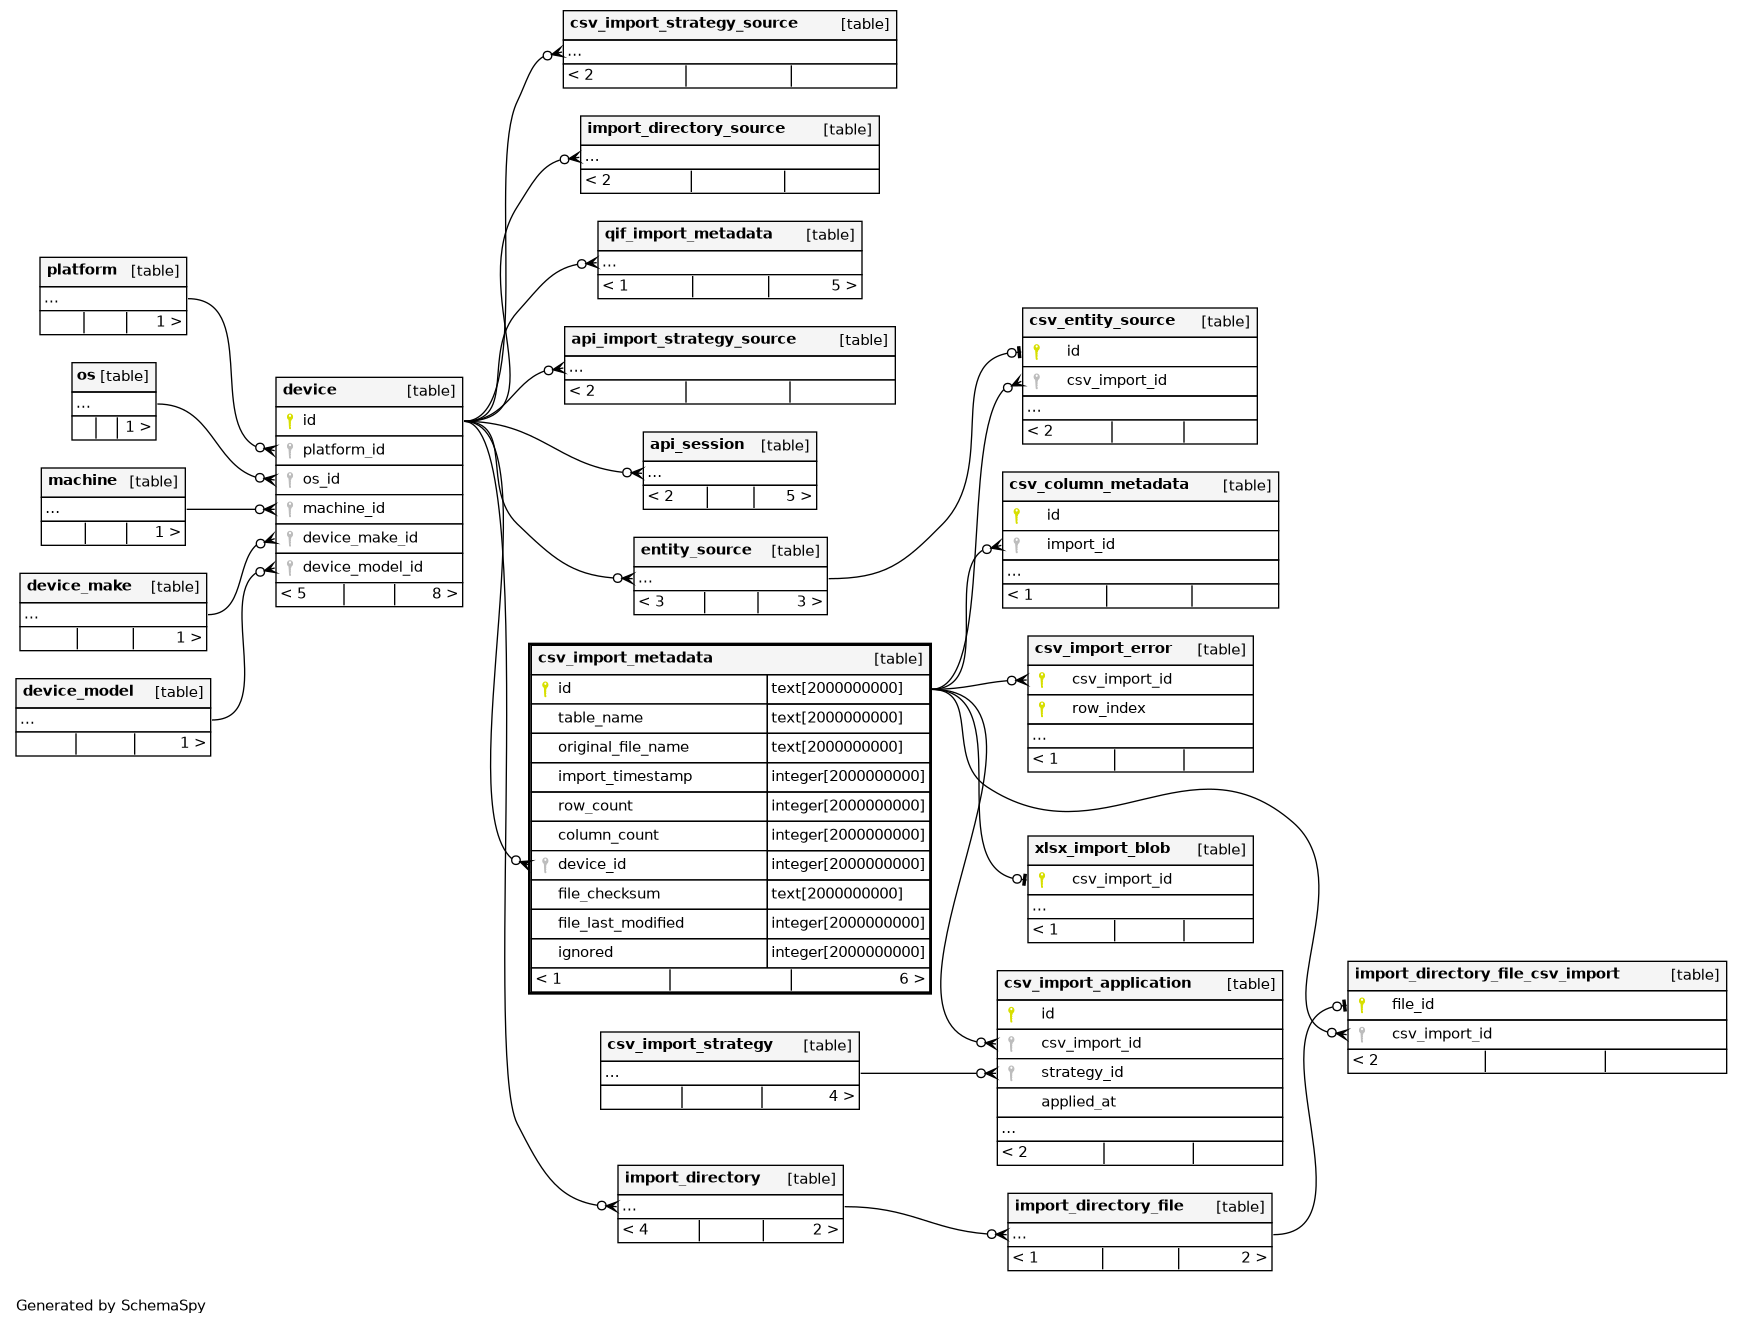This screenshot has height=1325, width=1743.
Task: Click the gray key icon next to os_id
Action: [x=290, y=479]
